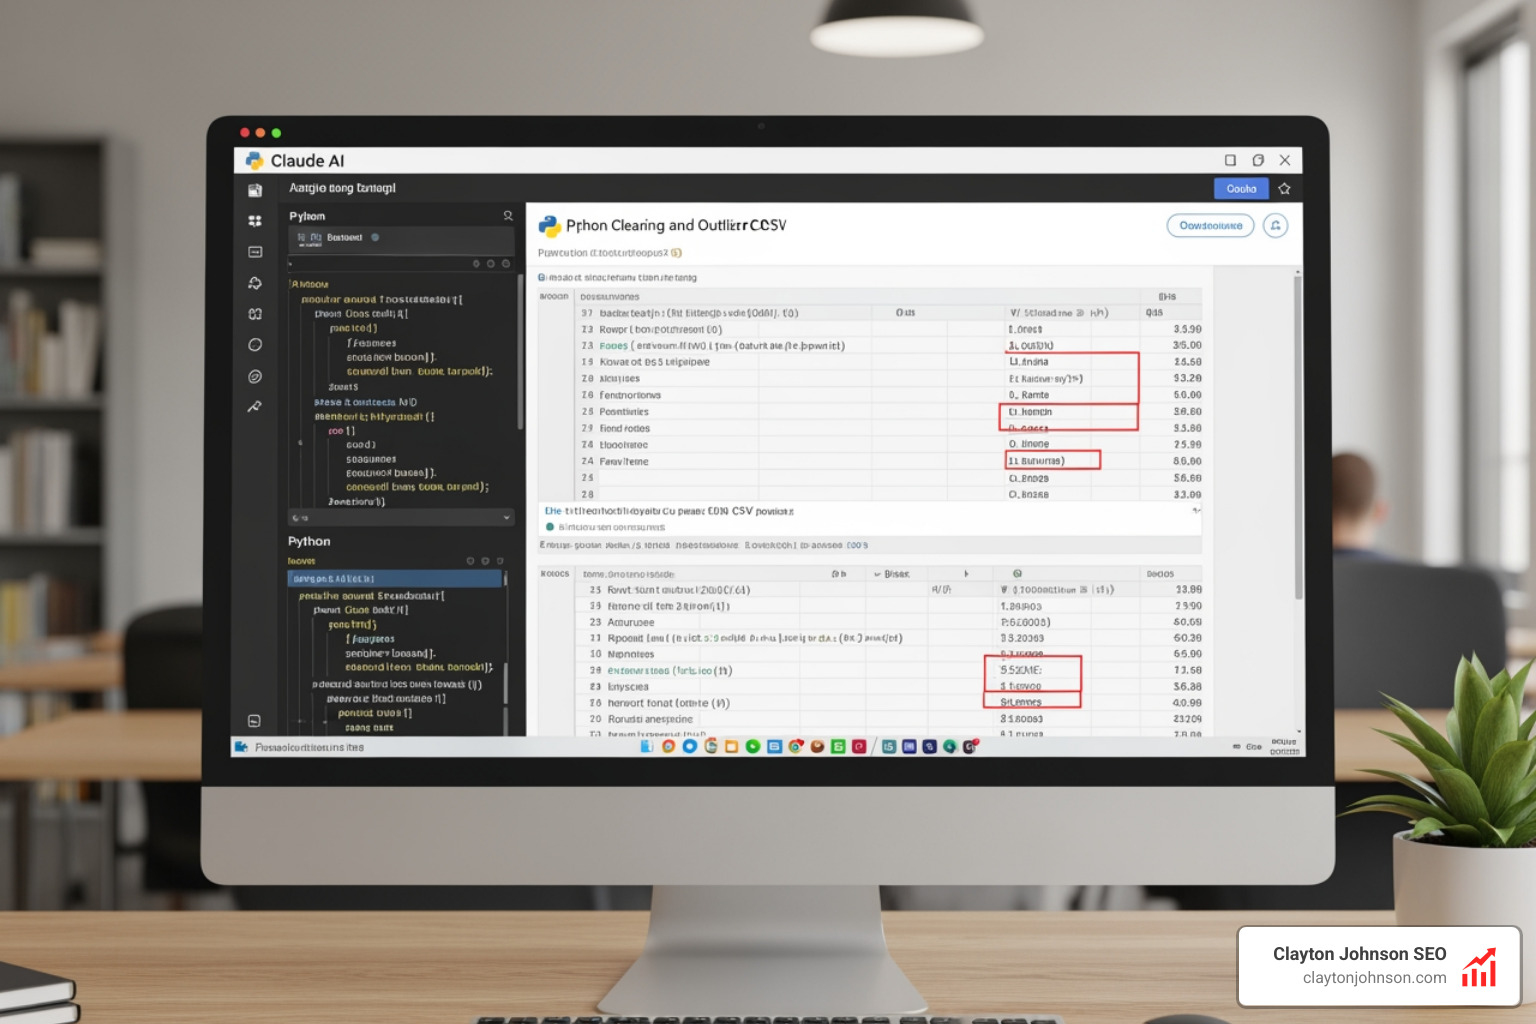Click the blue Code button in the top bar
The width and height of the screenshot is (1536, 1024).
[x=1241, y=188]
